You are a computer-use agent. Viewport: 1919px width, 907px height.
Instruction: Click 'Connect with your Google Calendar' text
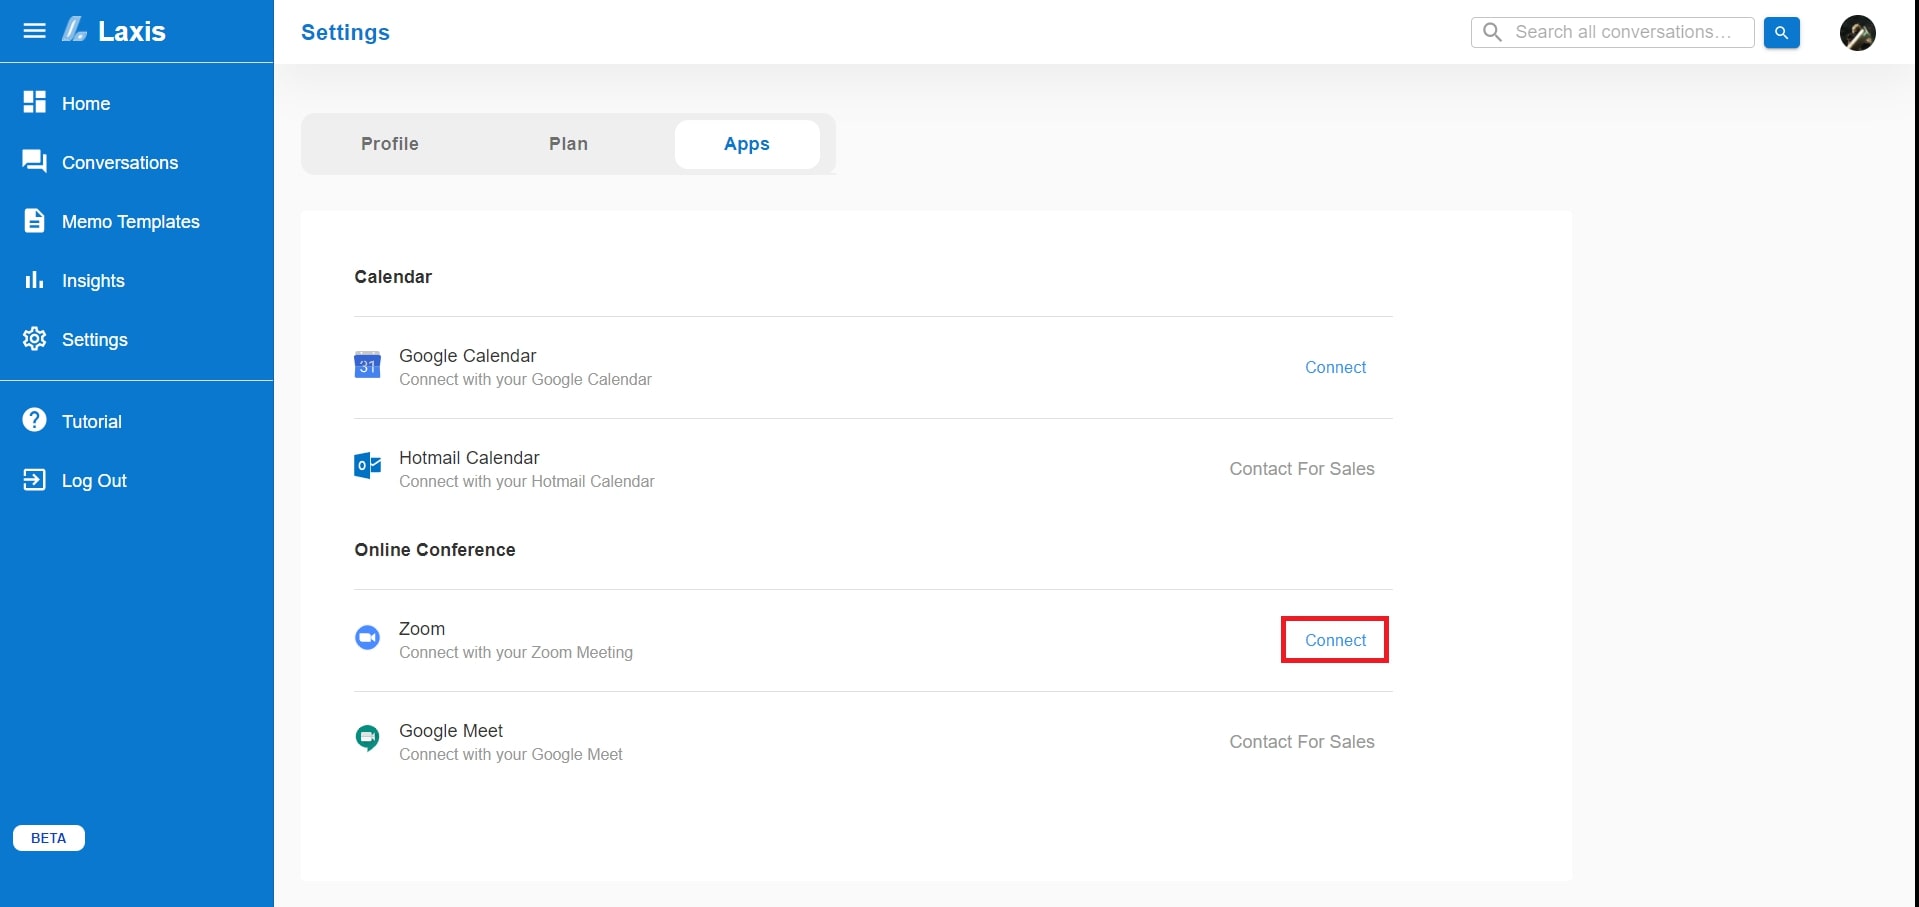point(525,380)
